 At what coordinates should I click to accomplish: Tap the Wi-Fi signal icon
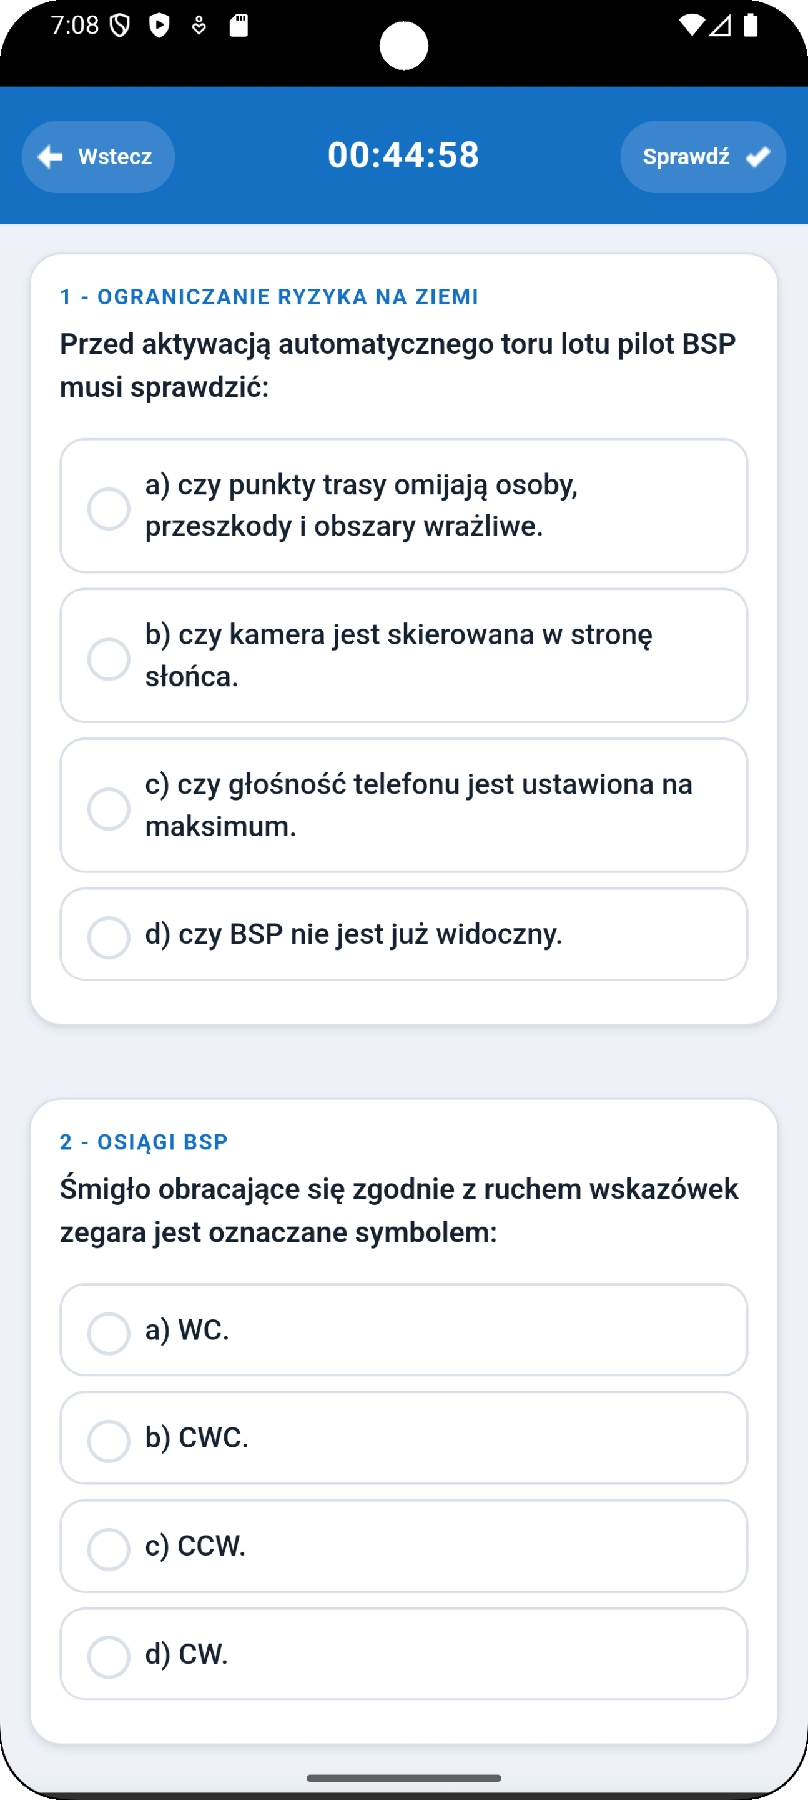click(691, 25)
